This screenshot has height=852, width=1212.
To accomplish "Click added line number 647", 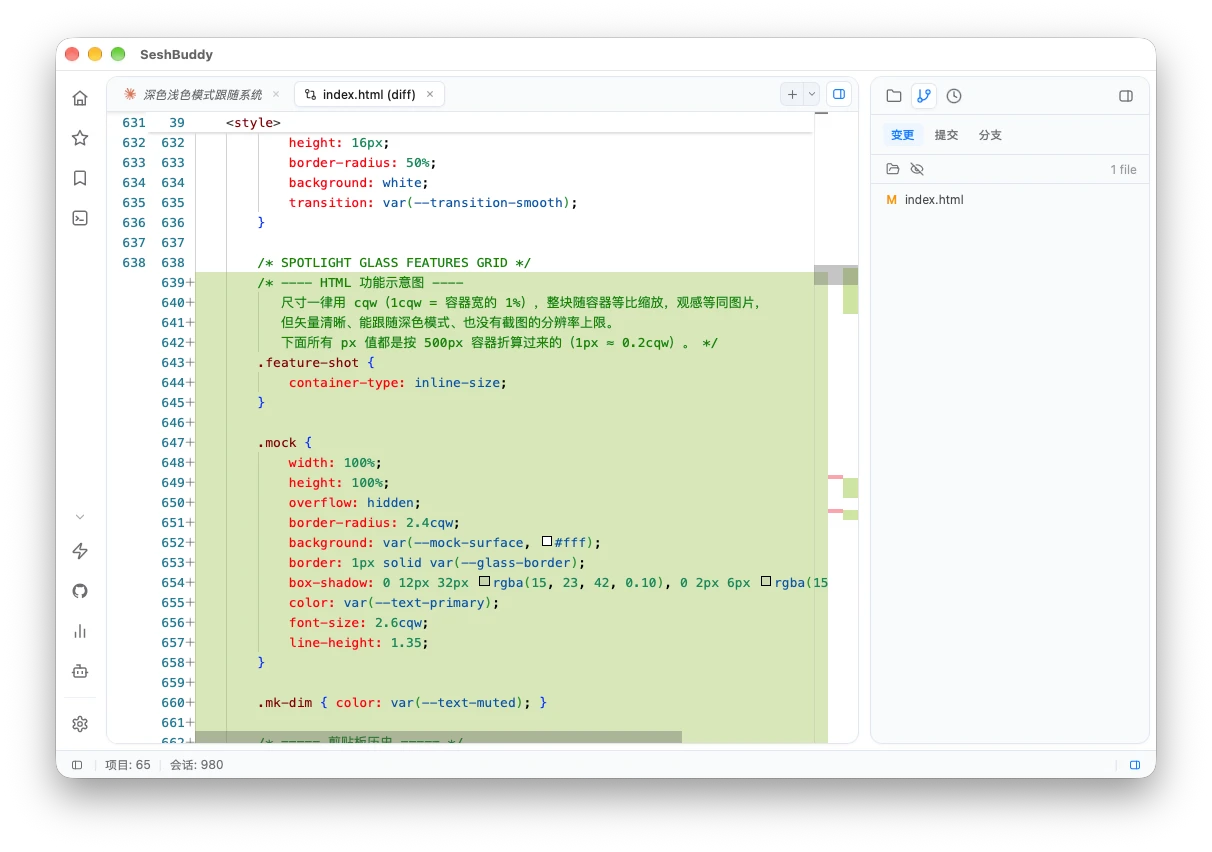I will click(172, 442).
